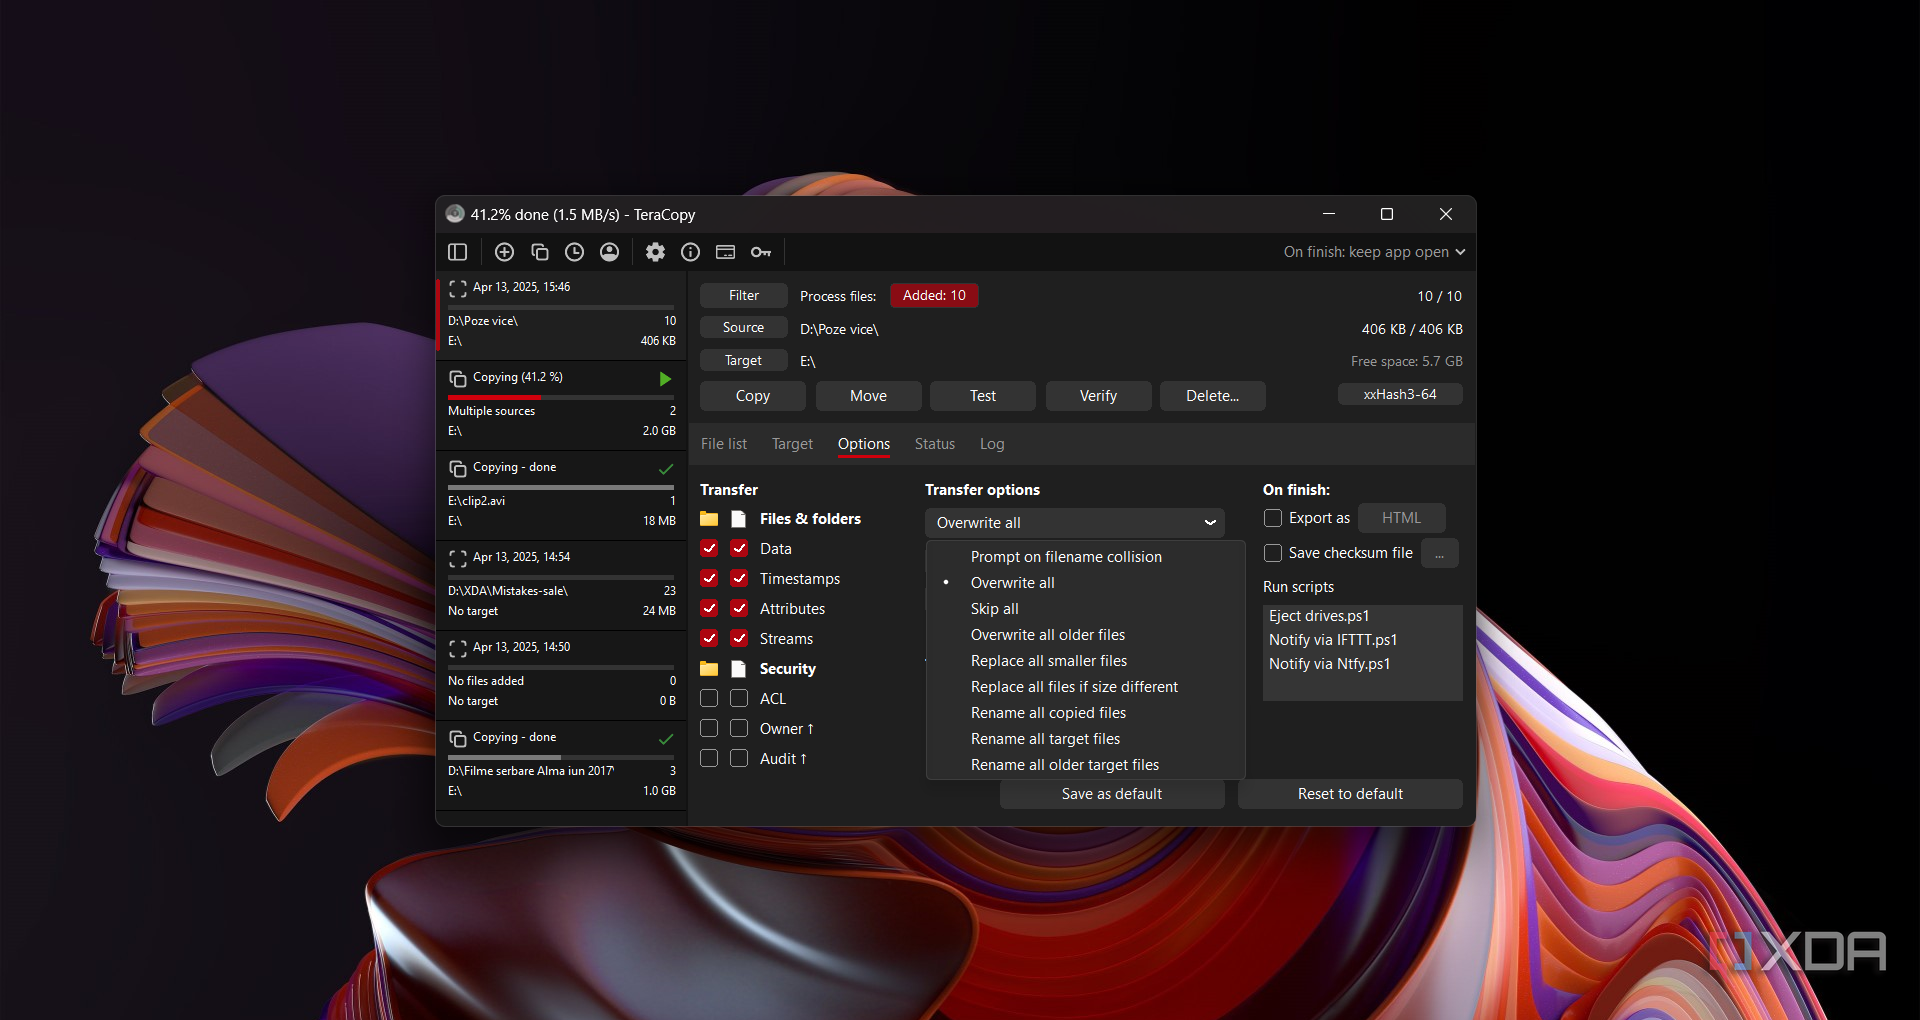Collapse the Overwrite all transfer options dropdown

click(x=1075, y=523)
